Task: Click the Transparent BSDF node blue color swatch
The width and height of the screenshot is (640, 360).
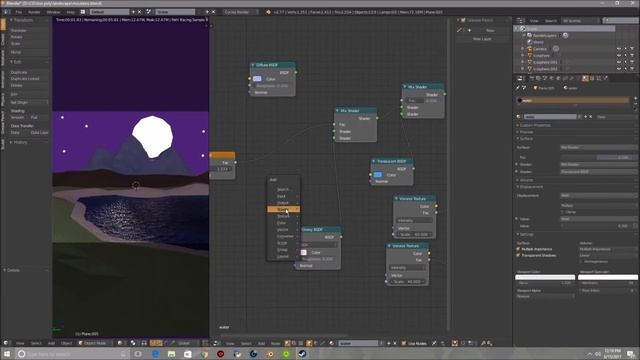Action: 378,175
